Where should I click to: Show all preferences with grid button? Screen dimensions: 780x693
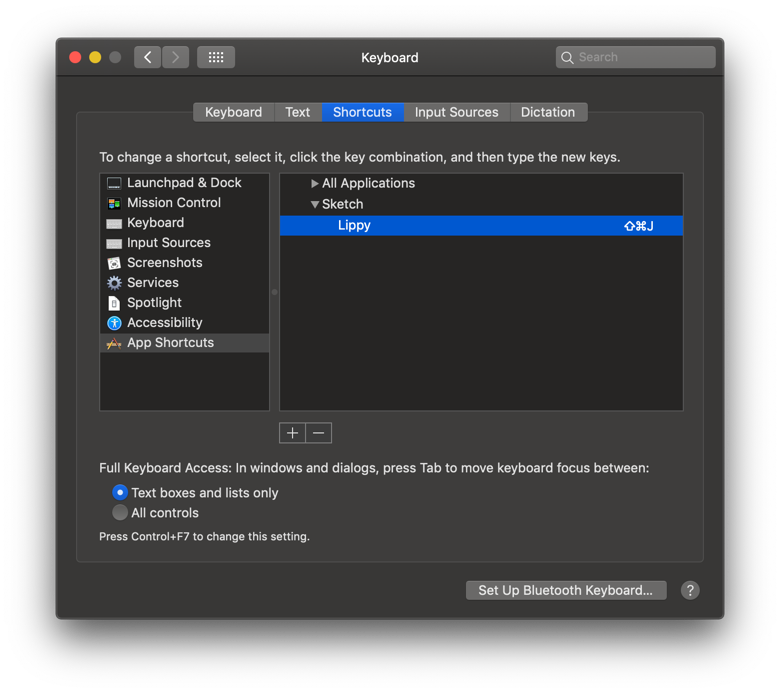tap(215, 57)
